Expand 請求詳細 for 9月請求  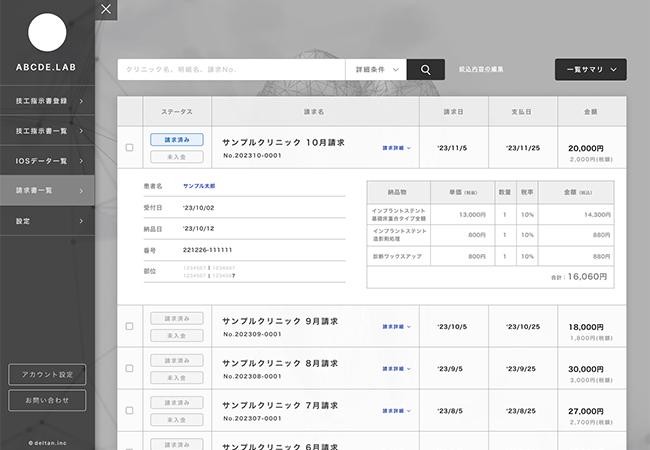396,327
